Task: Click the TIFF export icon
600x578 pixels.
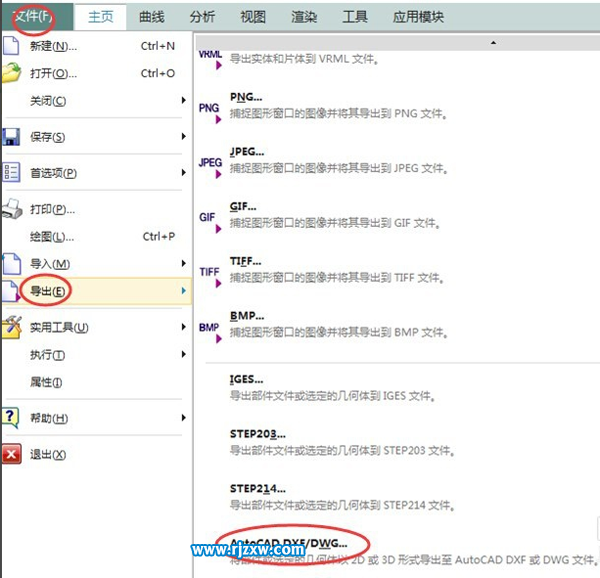Action: [x=210, y=277]
